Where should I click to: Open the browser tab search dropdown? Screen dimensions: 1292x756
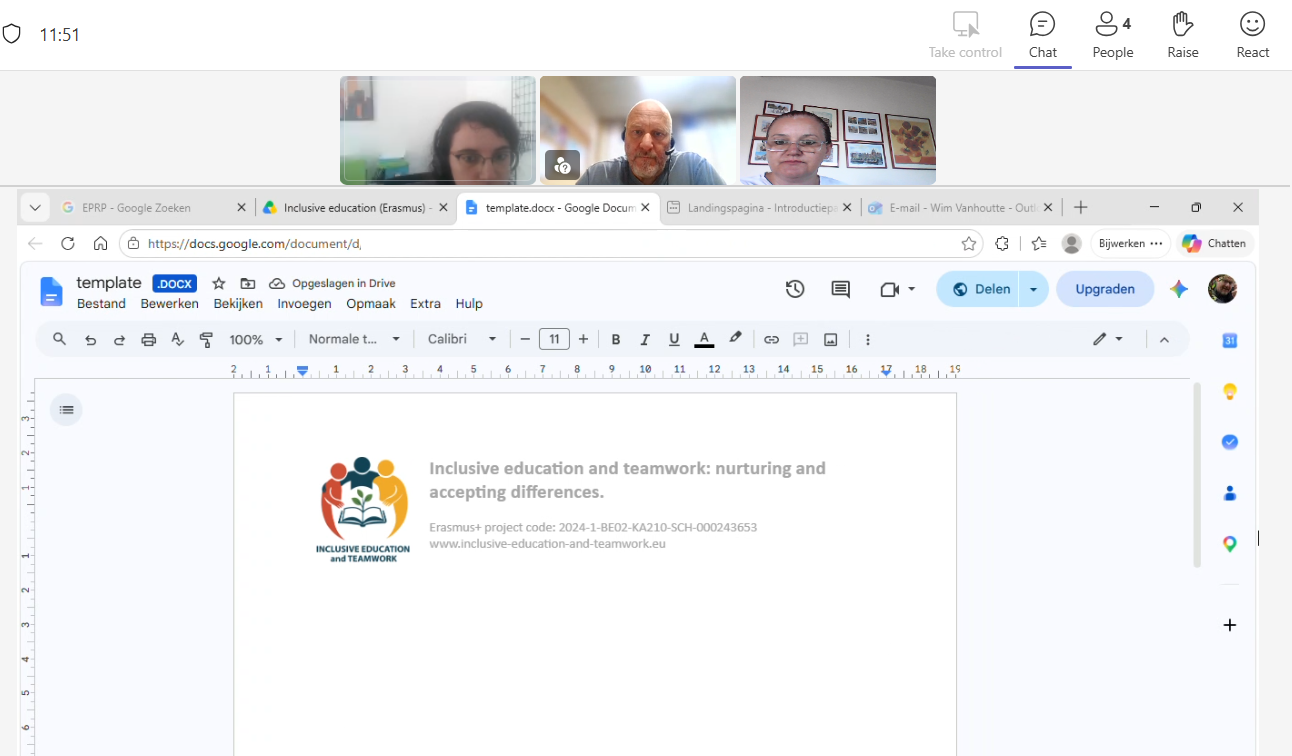tap(35, 208)
